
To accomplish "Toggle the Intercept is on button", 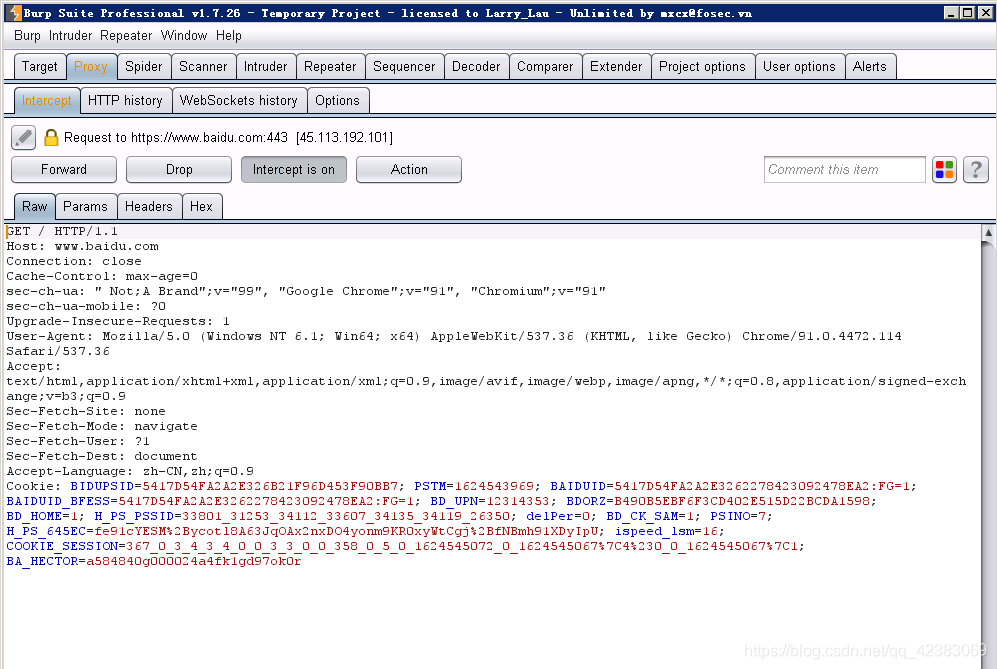I will pos(294,170).
